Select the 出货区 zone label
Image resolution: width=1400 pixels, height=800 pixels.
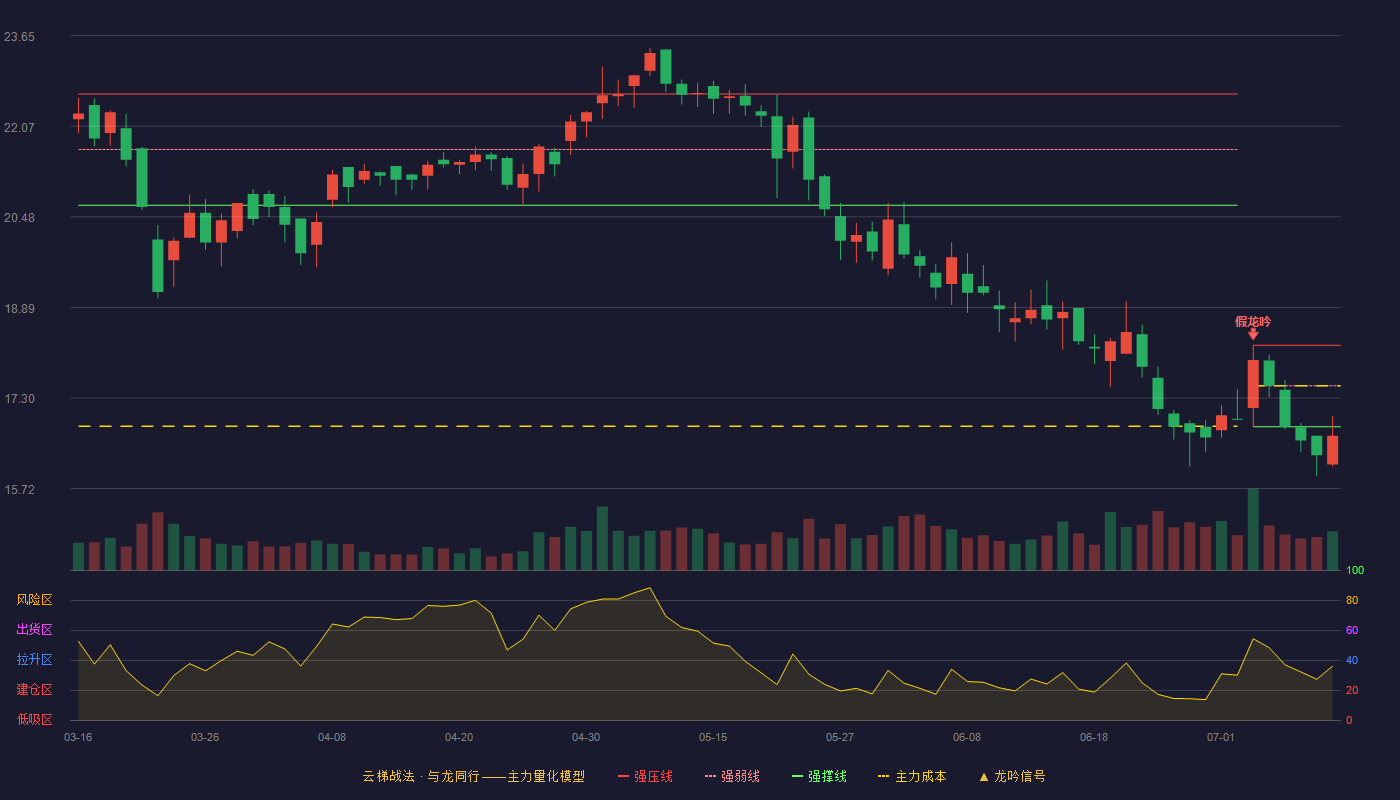point(34,629)
